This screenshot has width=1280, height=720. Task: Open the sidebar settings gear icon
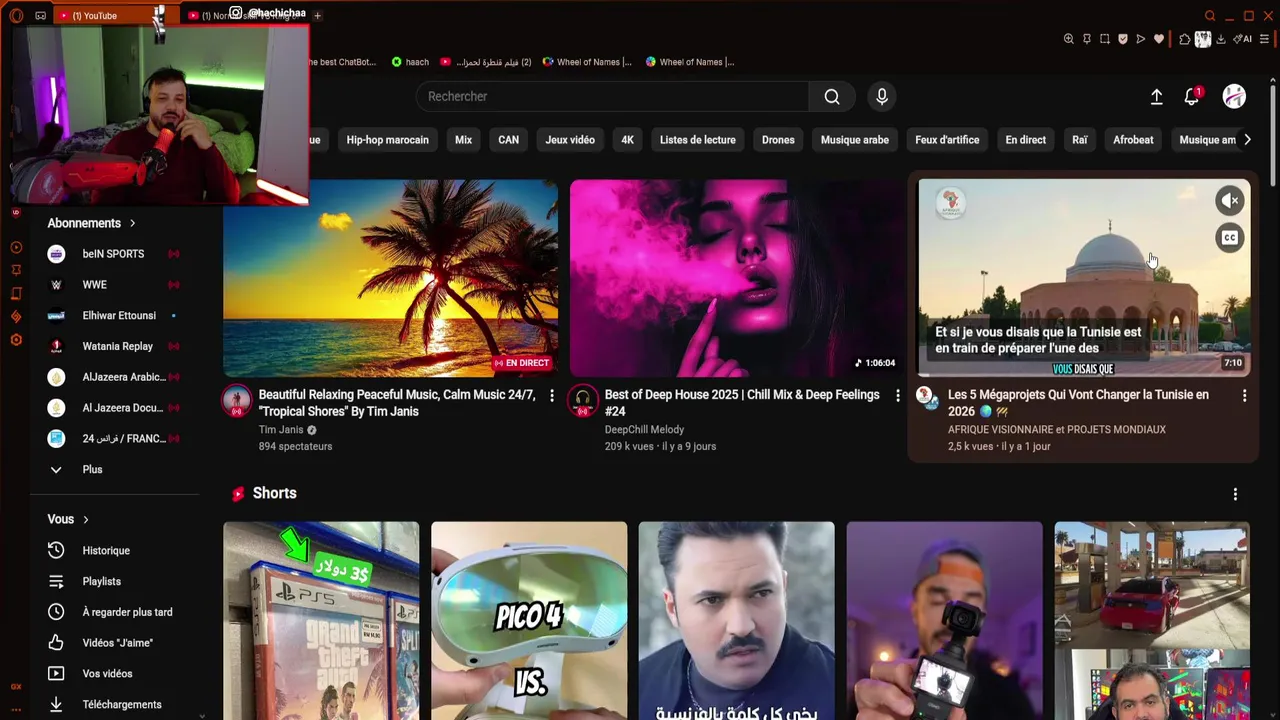pyautogui.click(x=16, y=340)
